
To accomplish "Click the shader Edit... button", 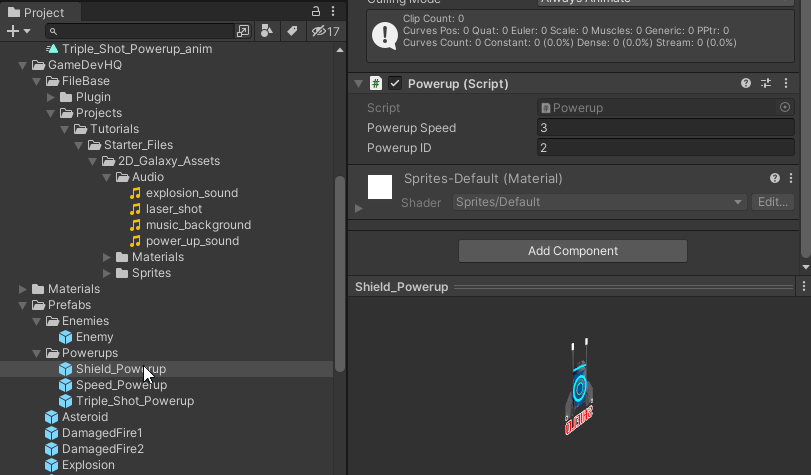I will click(773, 202).
